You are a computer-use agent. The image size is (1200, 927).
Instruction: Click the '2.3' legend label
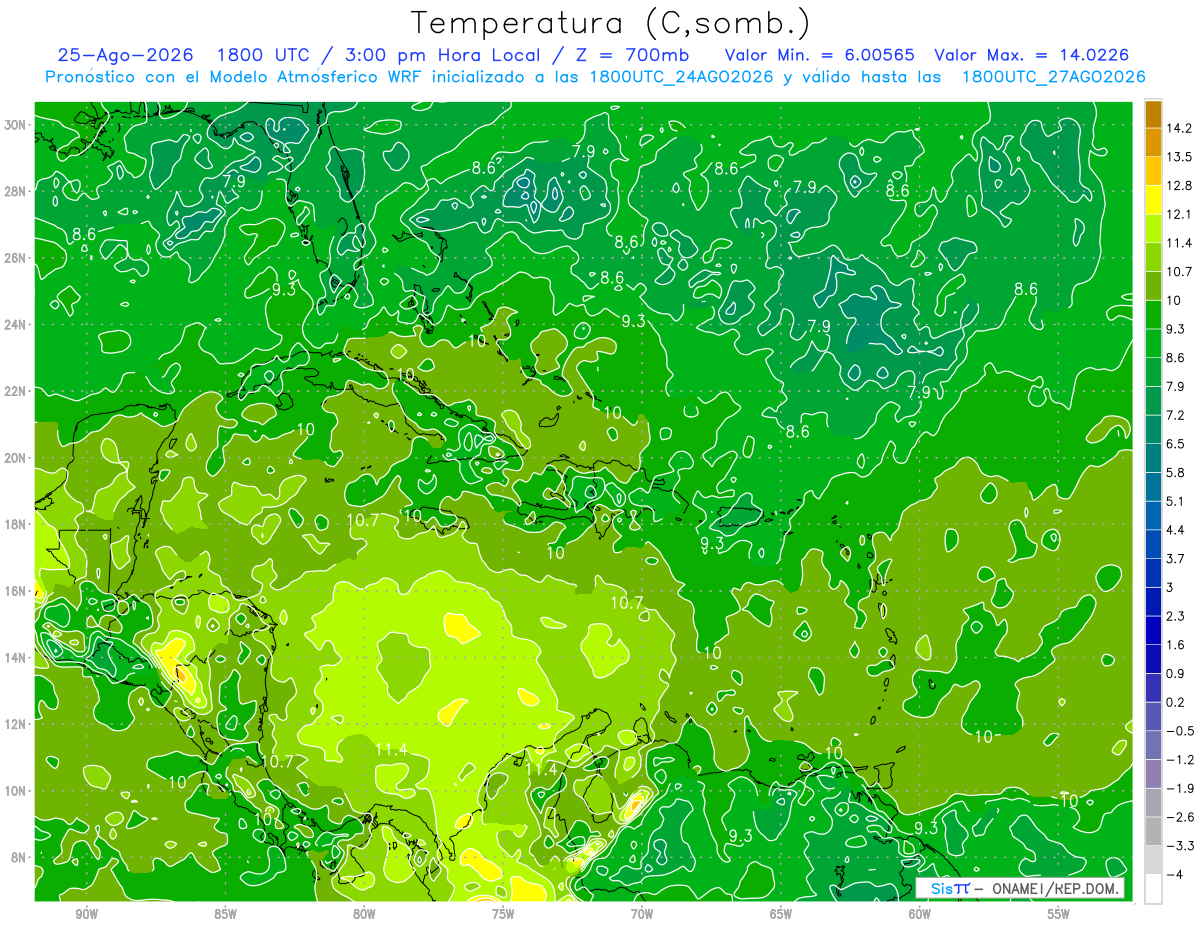1176,616
